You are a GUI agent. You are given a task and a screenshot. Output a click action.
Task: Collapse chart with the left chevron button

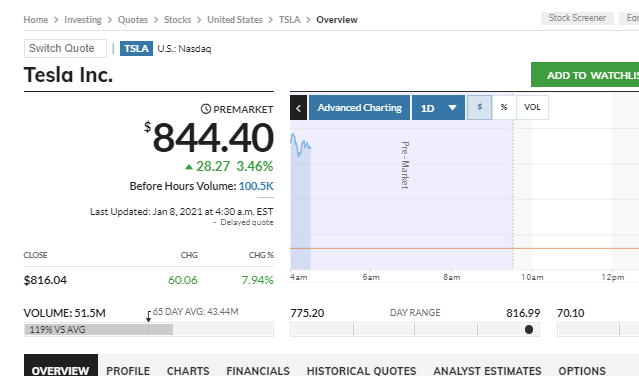(x=298, y=108)
